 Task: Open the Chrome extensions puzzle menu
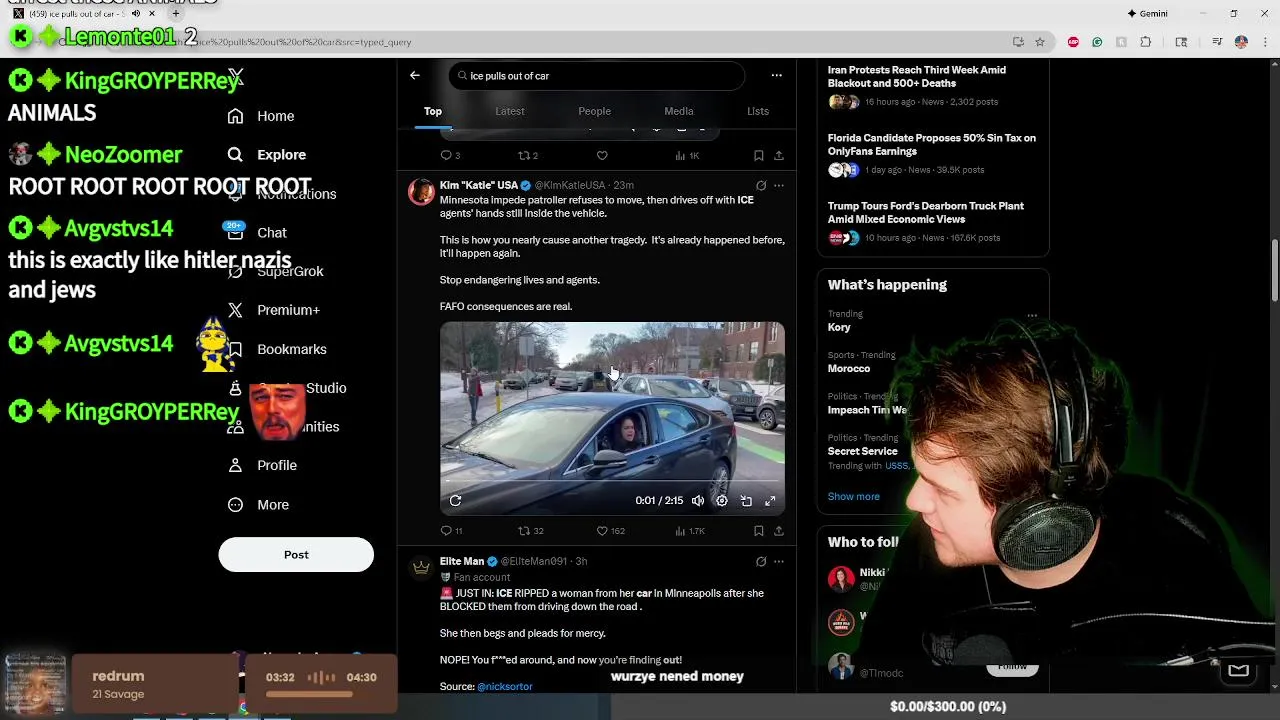click(x=1146, y=42)
